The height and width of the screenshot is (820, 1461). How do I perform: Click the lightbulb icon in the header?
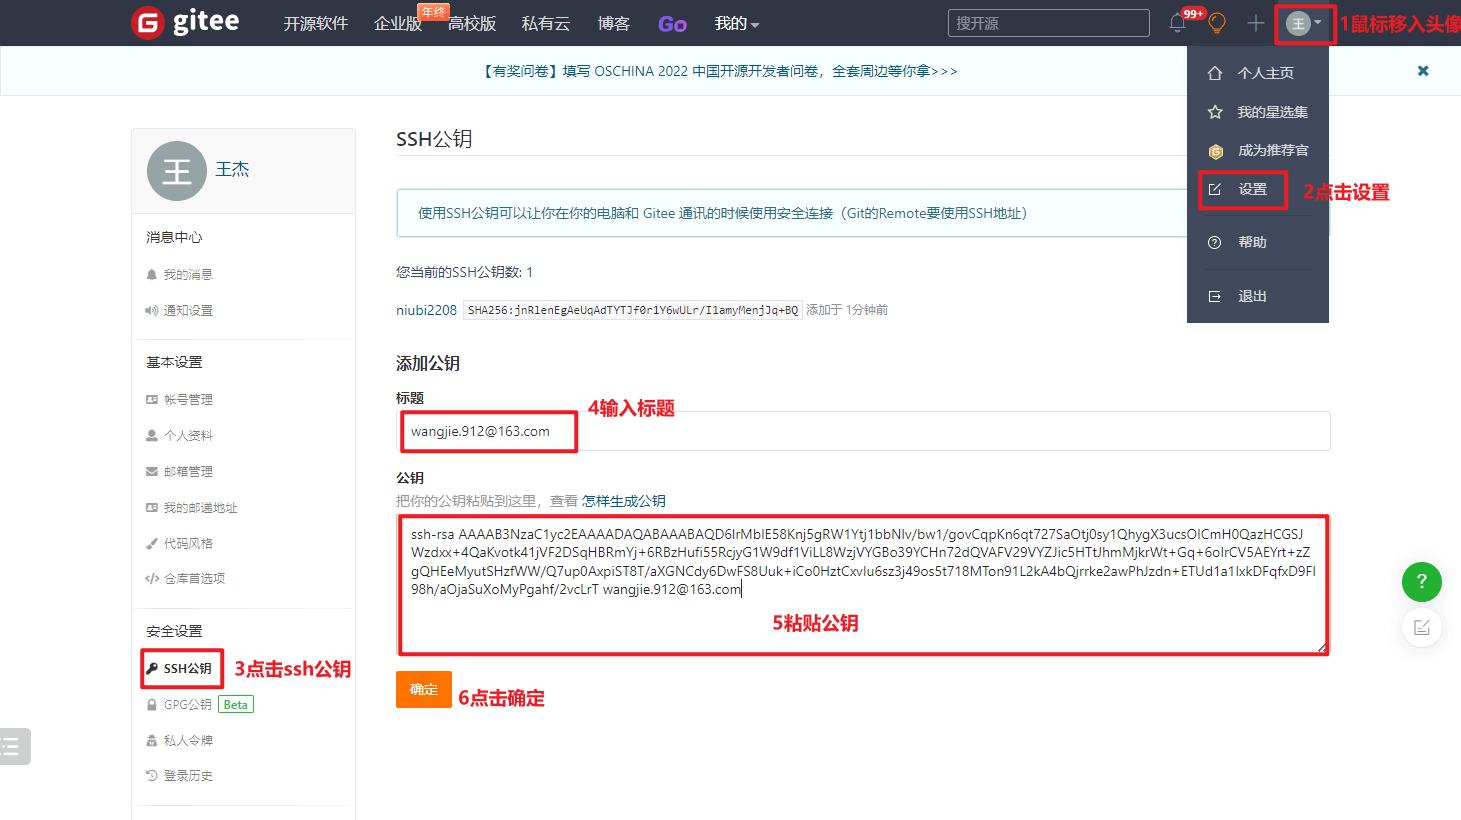[x=1217, y=23]
